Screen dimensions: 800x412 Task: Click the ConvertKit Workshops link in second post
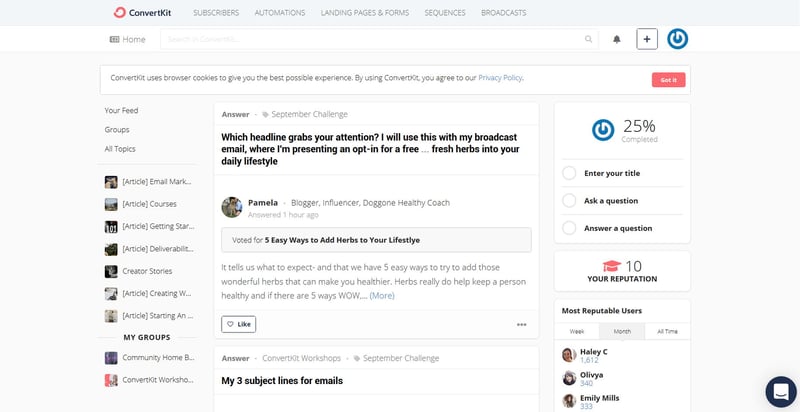pyautogui.click(x=302, y=358)
